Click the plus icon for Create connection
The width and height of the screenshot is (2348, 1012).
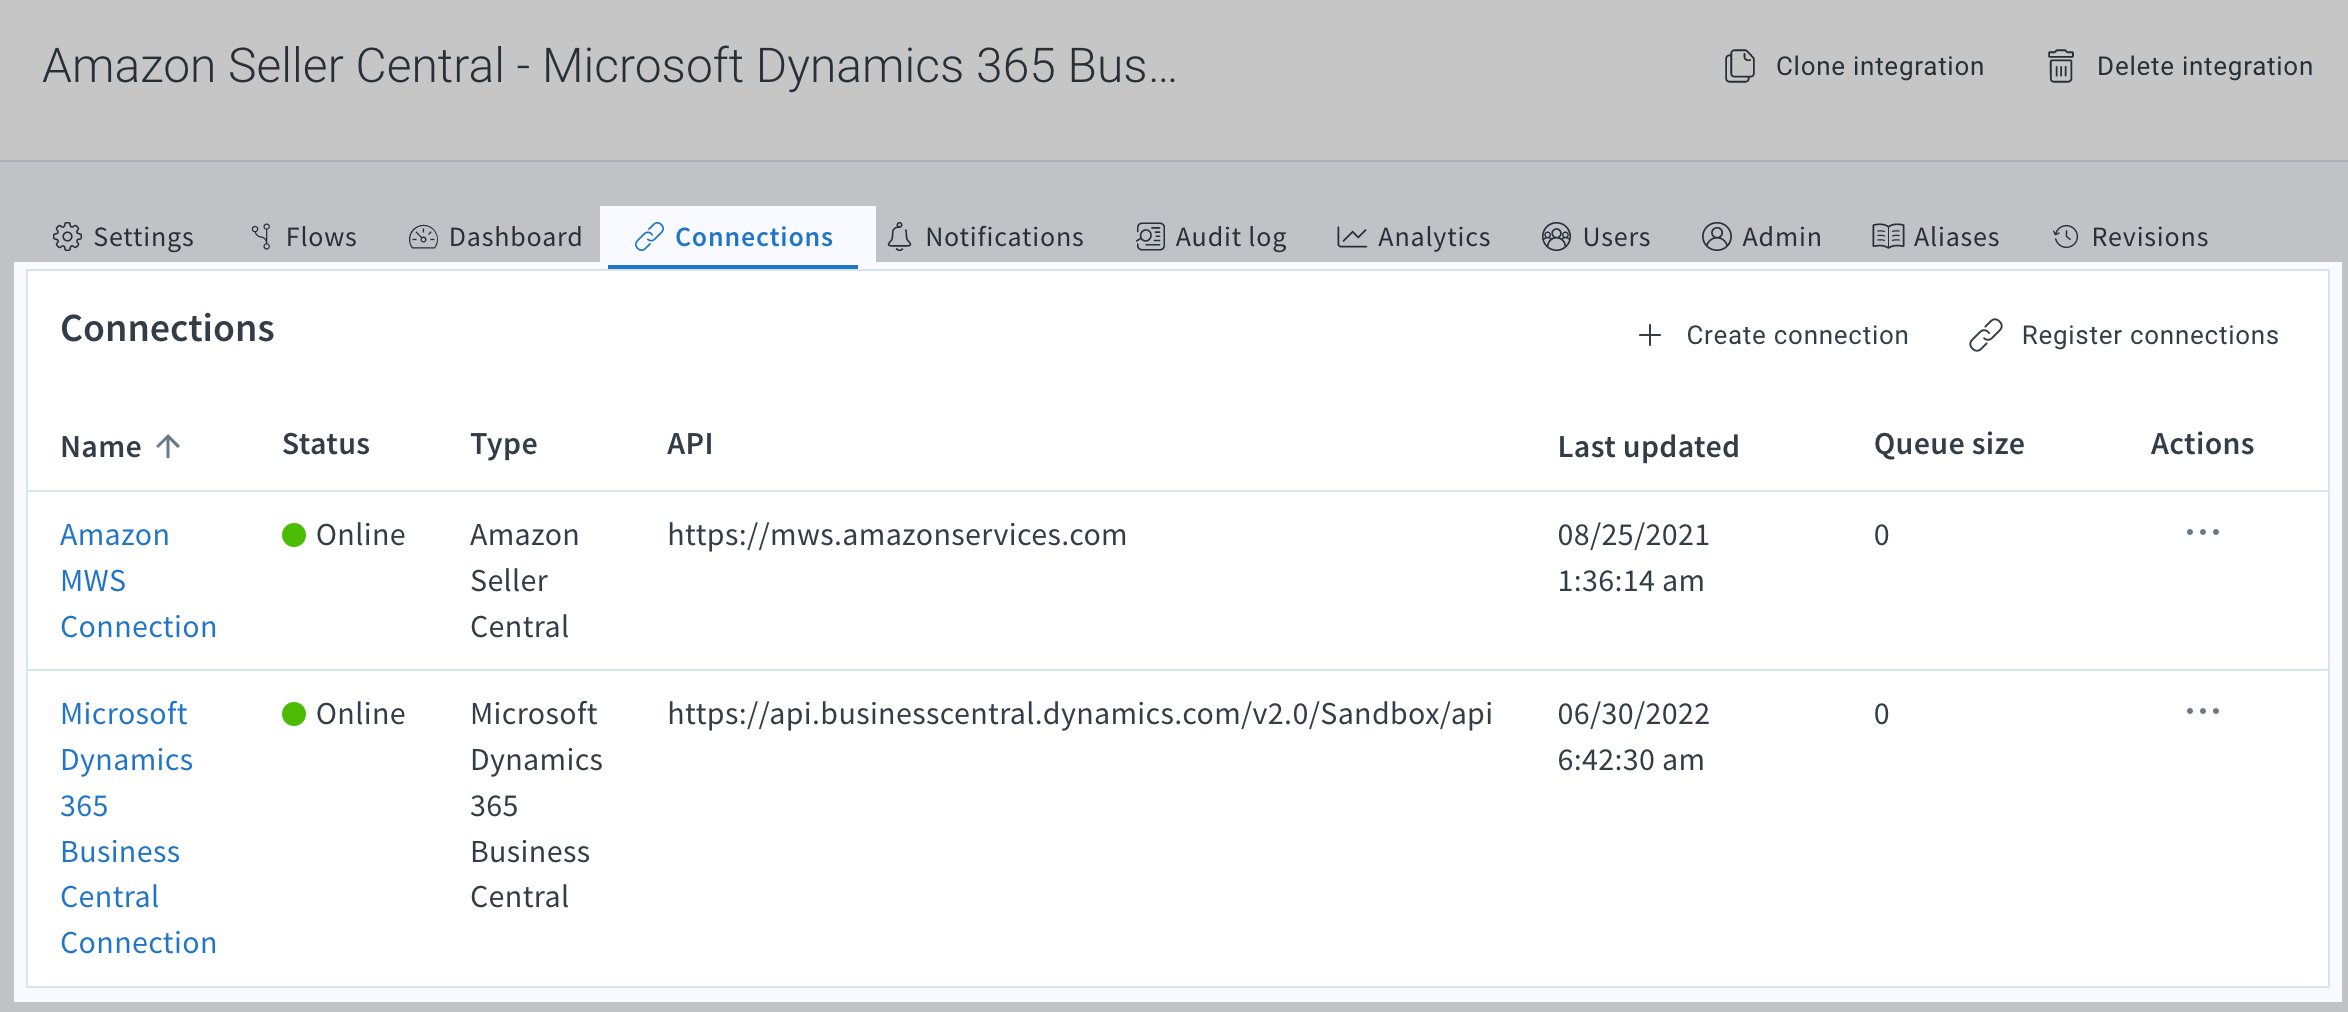coord(1650,335)
